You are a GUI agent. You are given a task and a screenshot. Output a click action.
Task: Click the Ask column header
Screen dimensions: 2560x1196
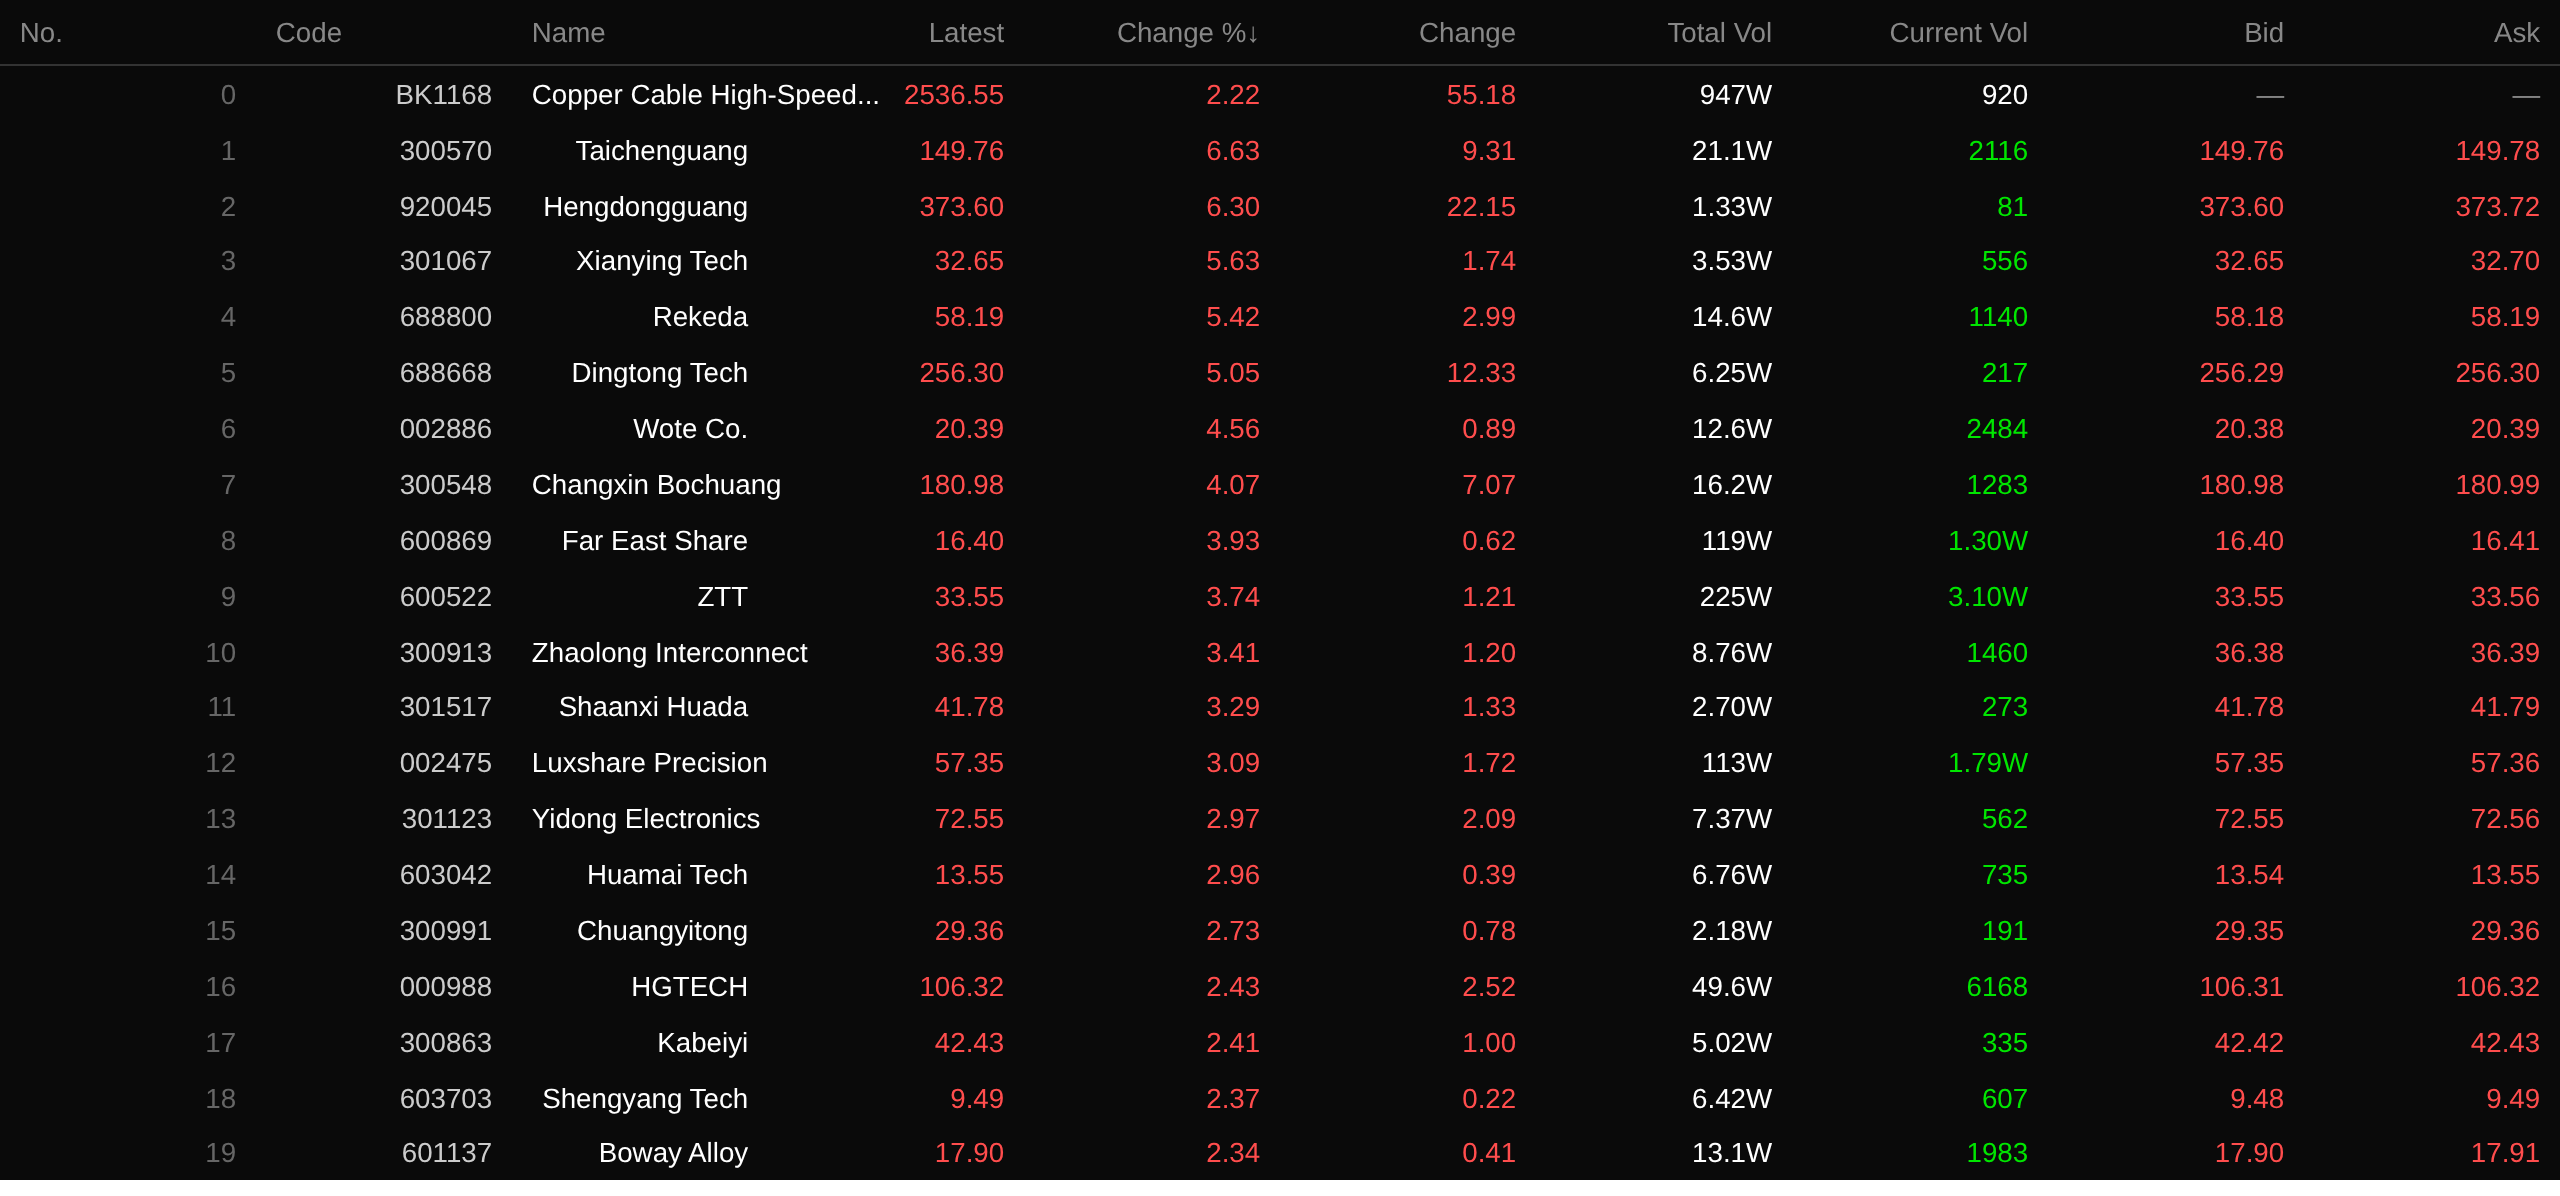tap(2516, 33)
